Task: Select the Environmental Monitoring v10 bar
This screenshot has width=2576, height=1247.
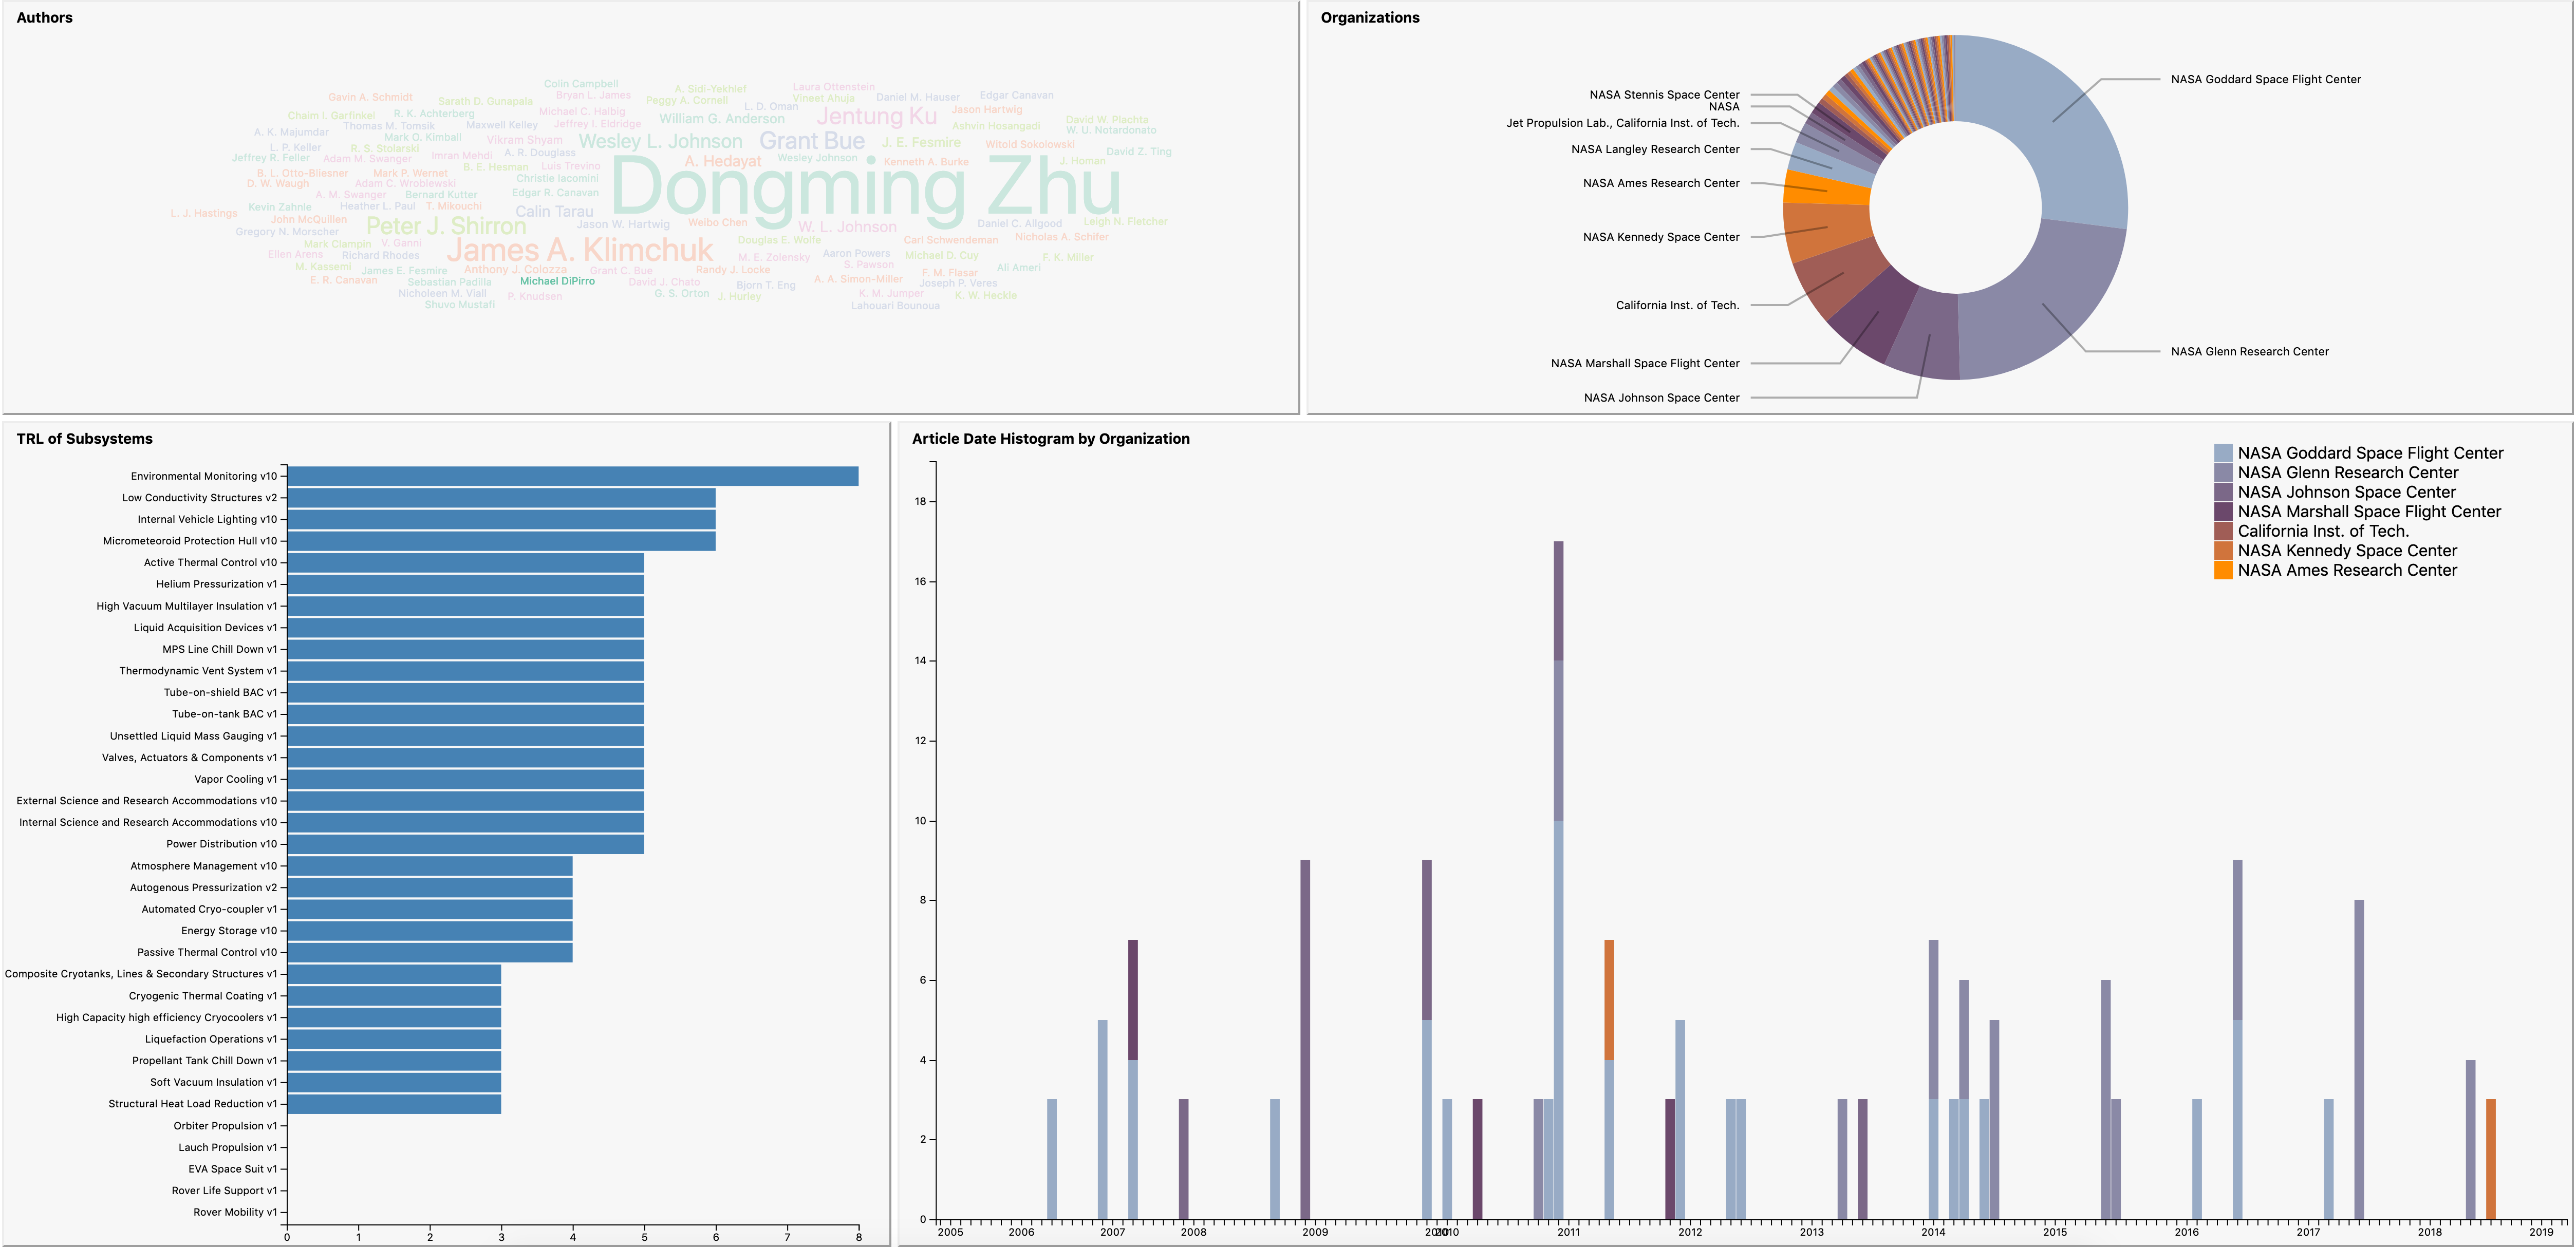Action: (572, 476)
